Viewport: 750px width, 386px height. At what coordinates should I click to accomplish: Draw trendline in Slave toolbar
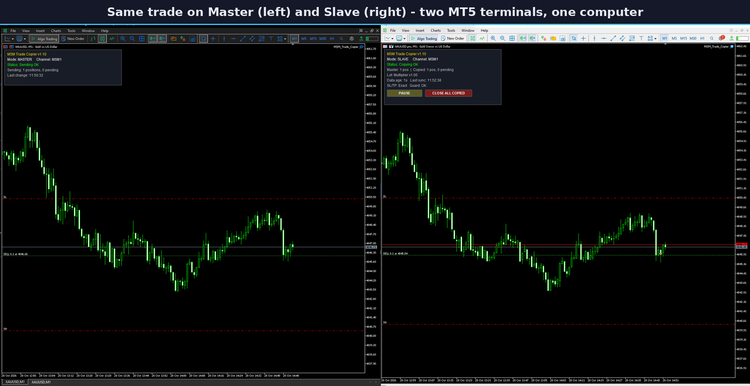point(613,38)
